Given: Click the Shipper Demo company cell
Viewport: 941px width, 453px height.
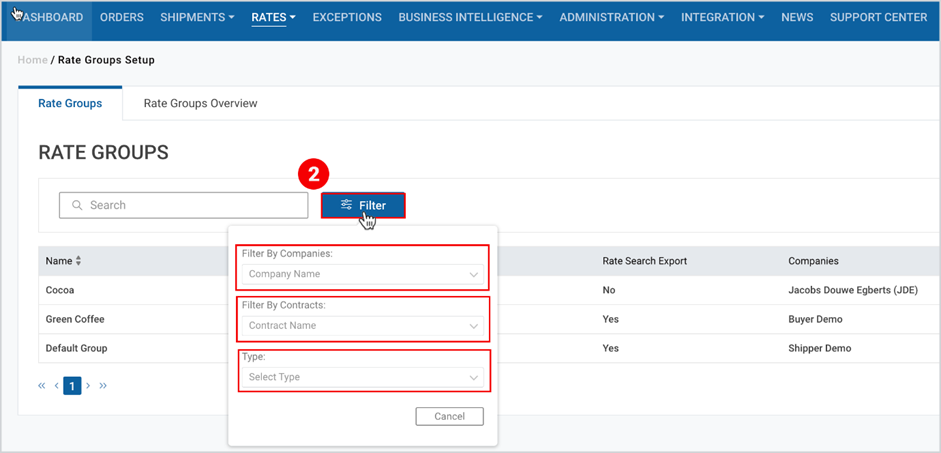Looking at the screenshot, I should click(x=819, y=348).
